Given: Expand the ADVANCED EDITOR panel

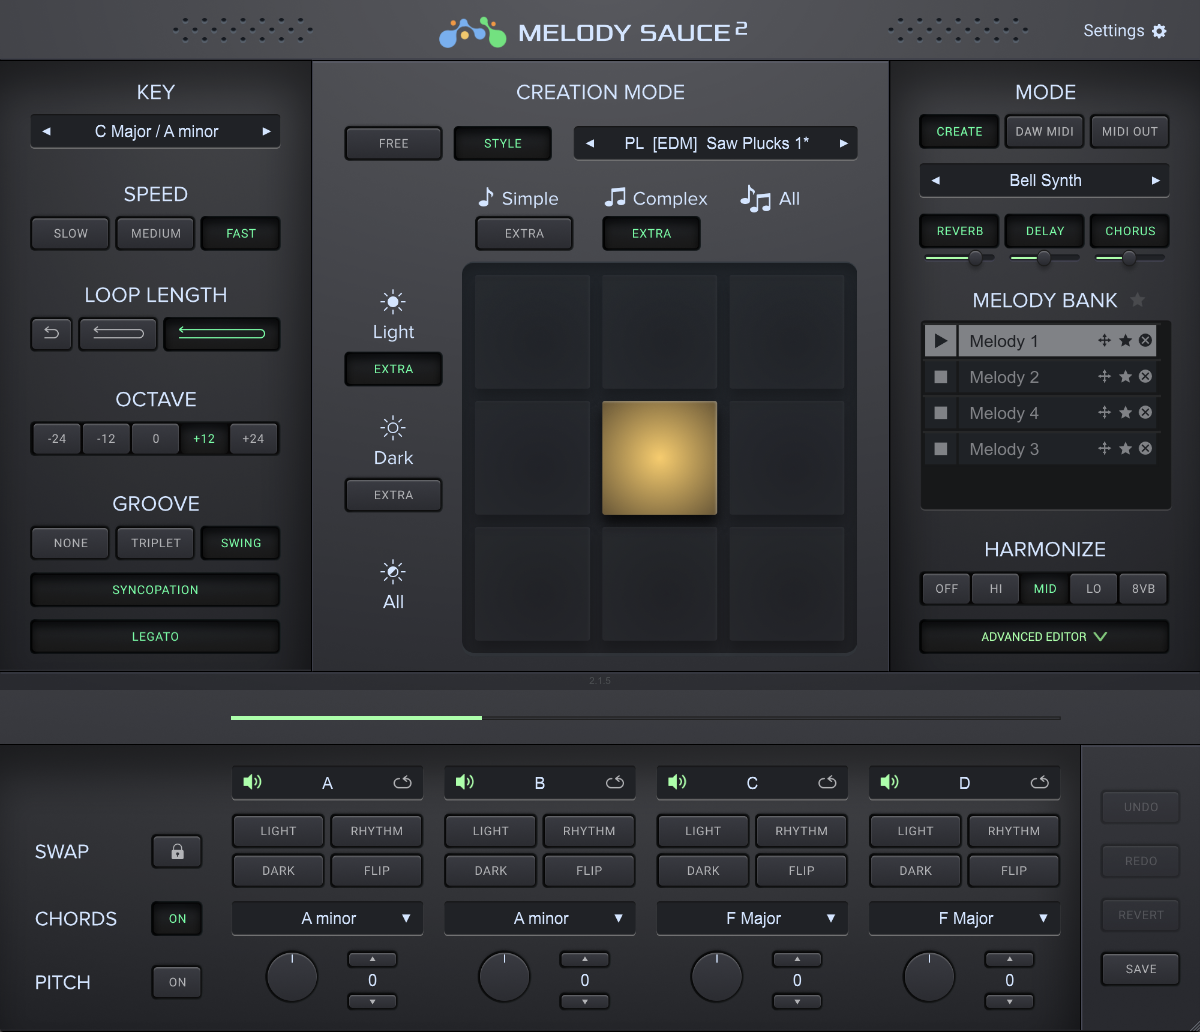Looking at the screenshot, I should tap(1044, 637).
